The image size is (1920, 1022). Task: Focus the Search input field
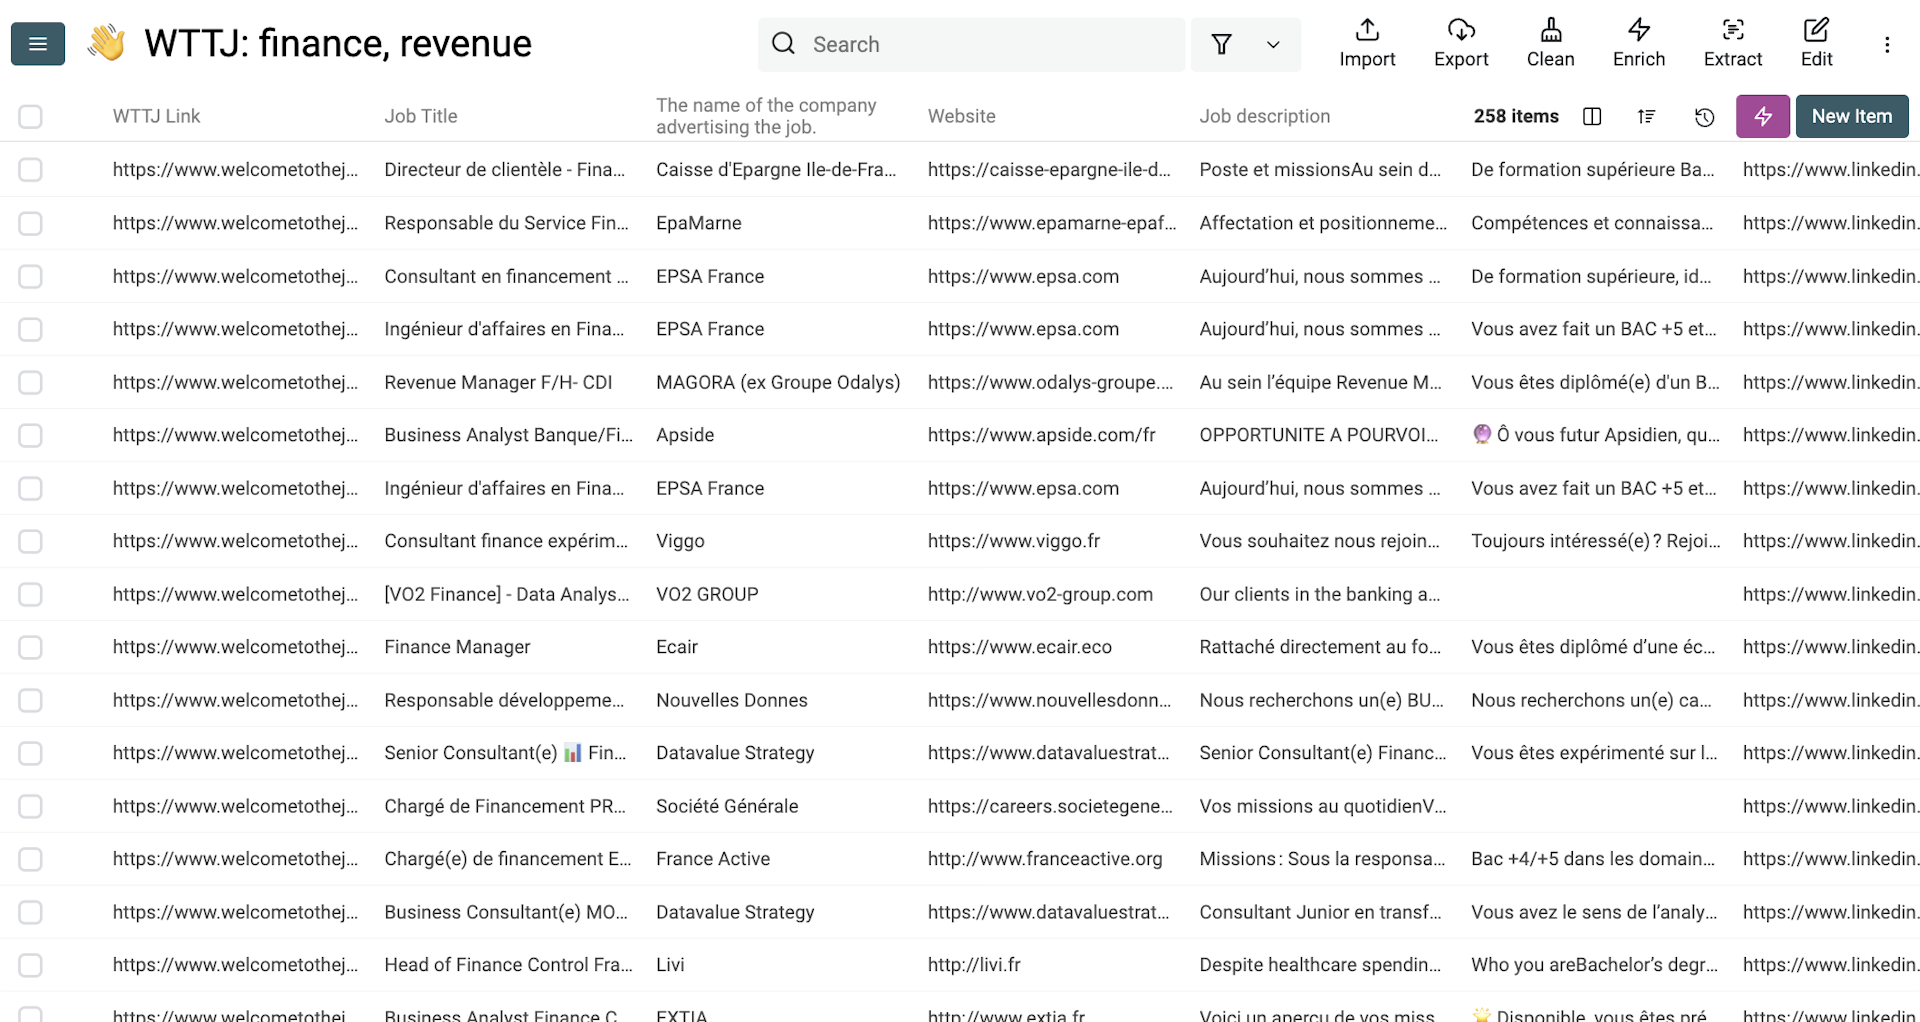[971, 44]
